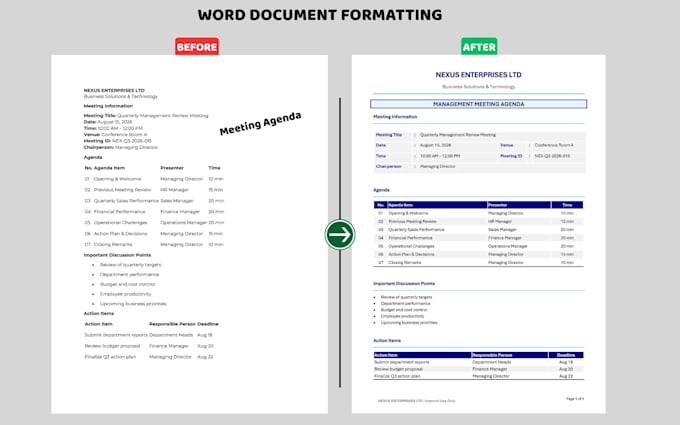
Task: Click NEXUS ENTERPRISES LTD heading in Before page
Action: pyautogui.click(x=114, y=90)
